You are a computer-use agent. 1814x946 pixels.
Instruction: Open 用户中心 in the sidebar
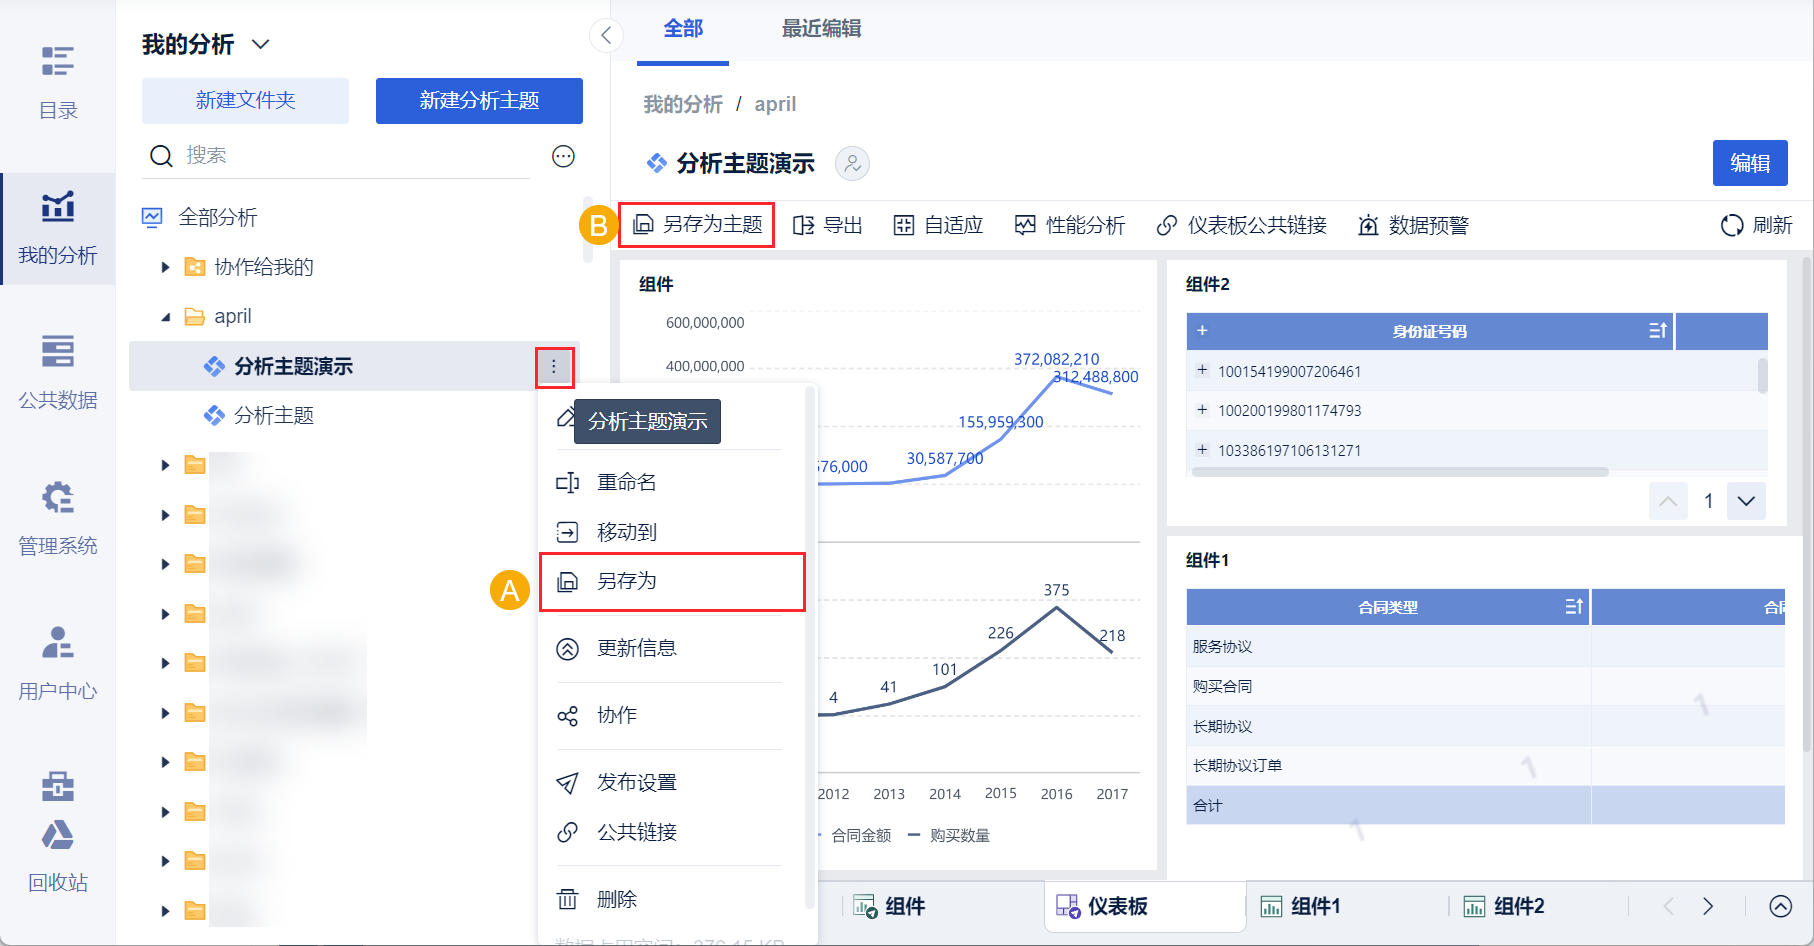click(x=58, y=664)
